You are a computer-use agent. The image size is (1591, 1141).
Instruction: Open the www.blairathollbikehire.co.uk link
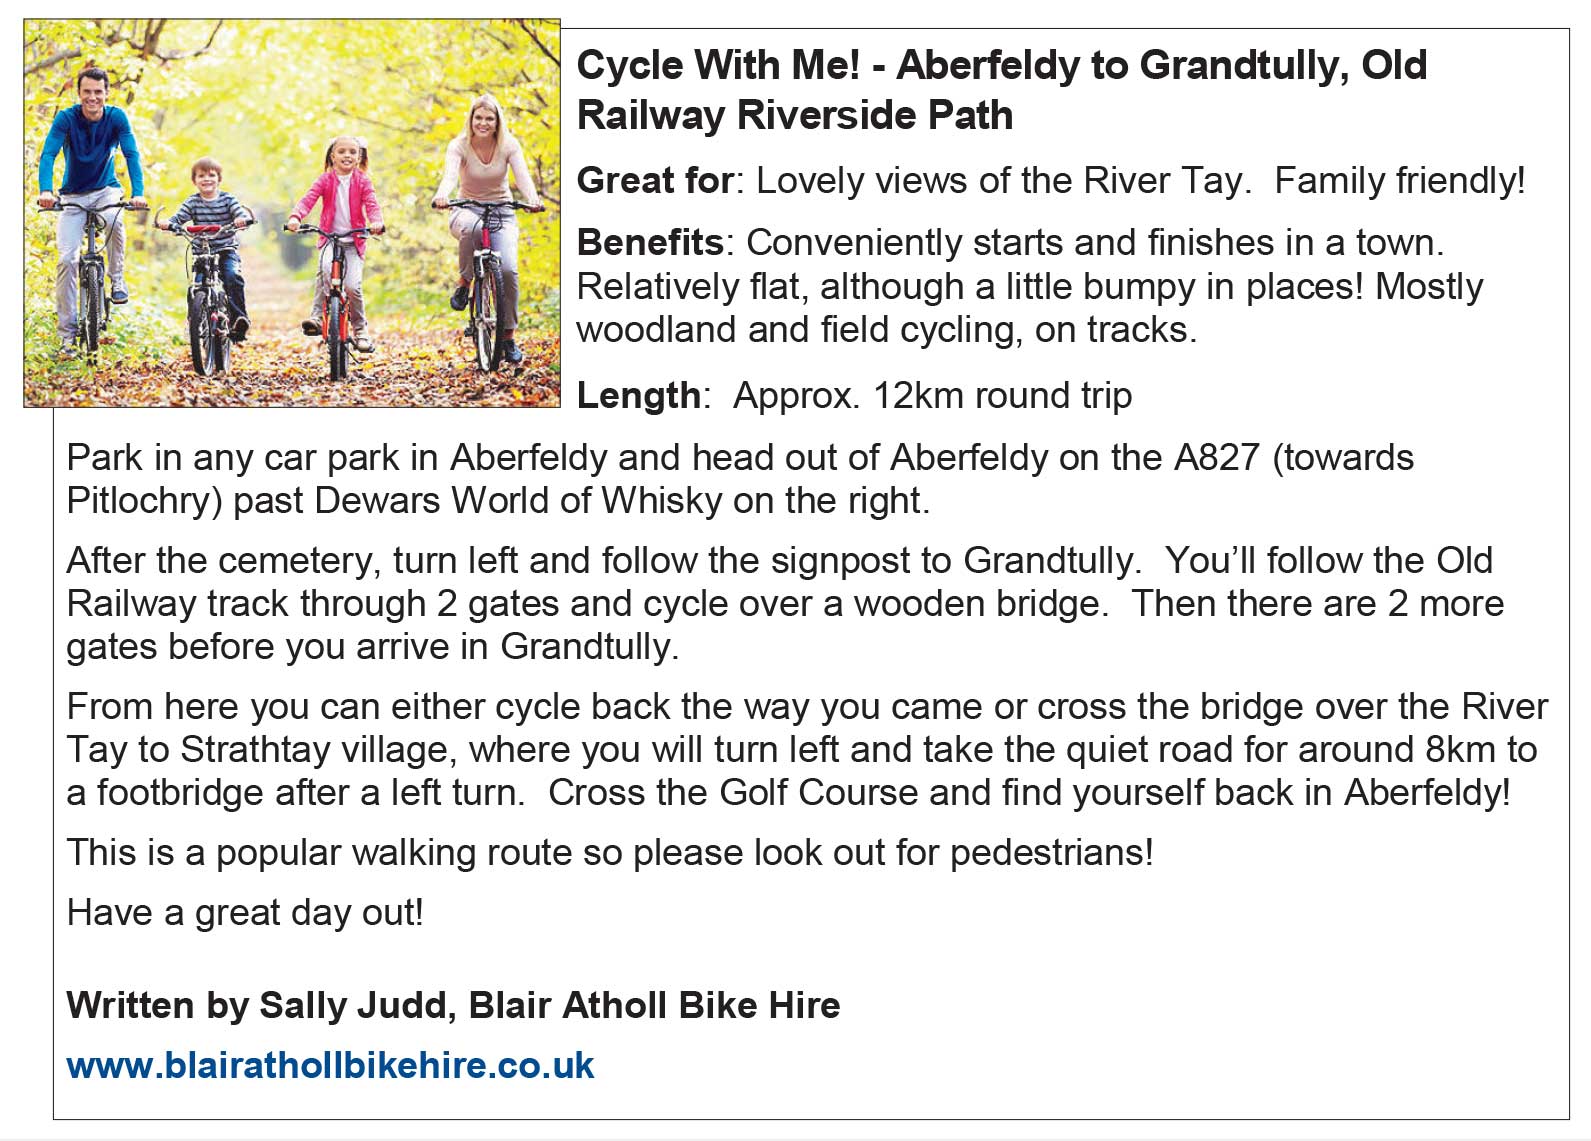pyautogui.click(x=330, y=1065)
